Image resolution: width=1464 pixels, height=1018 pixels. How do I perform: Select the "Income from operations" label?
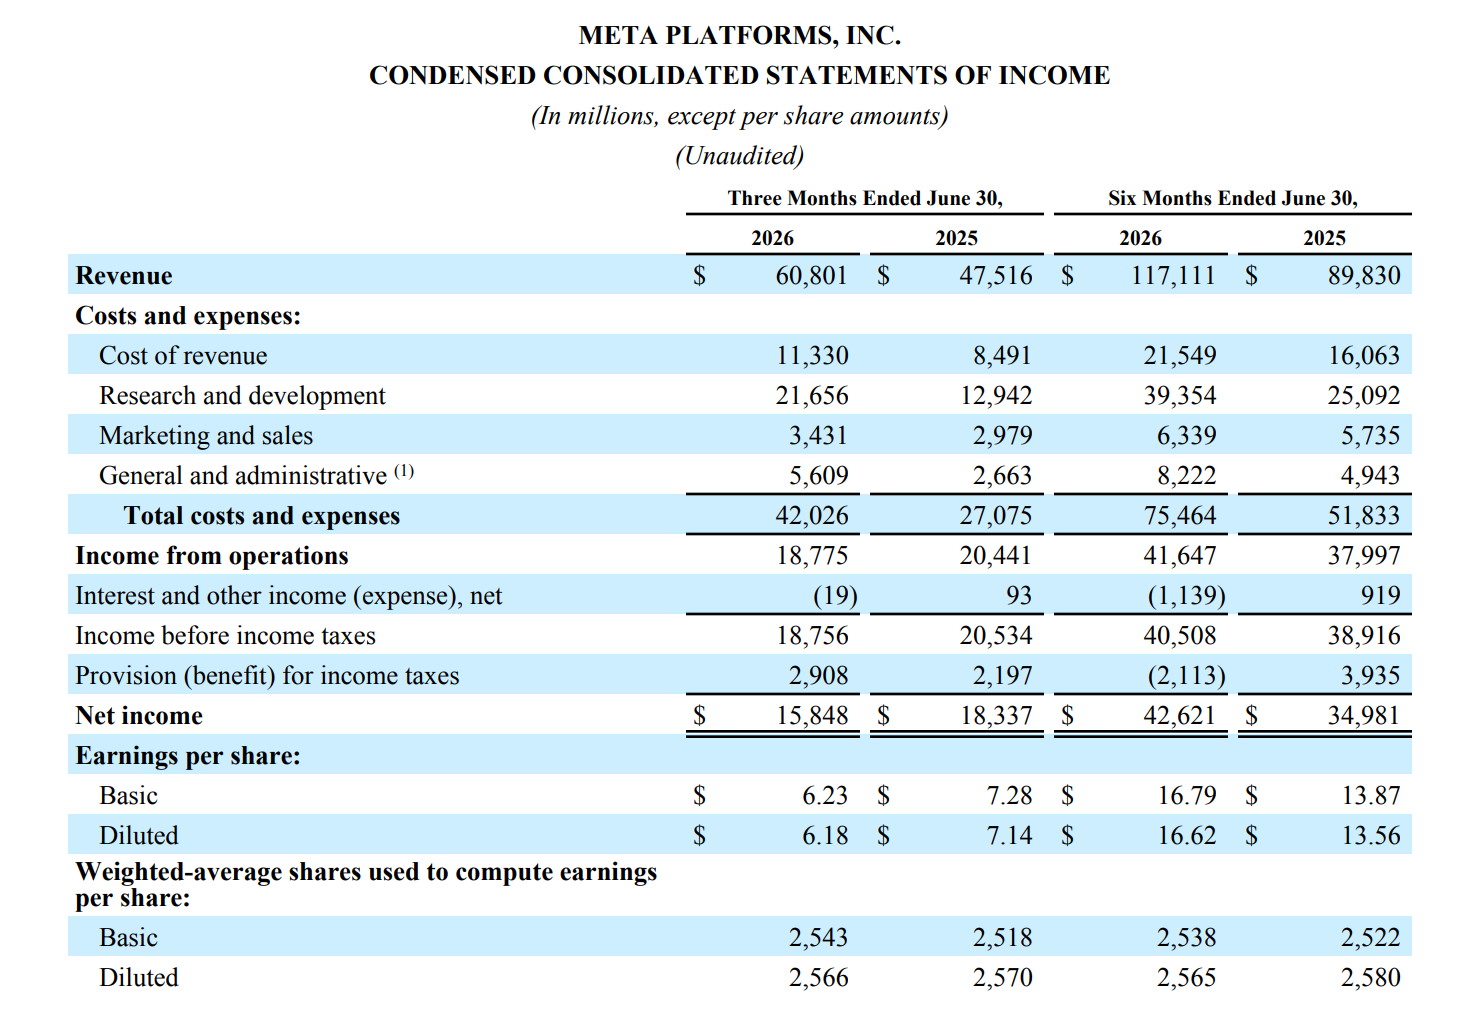coord(212,556)
